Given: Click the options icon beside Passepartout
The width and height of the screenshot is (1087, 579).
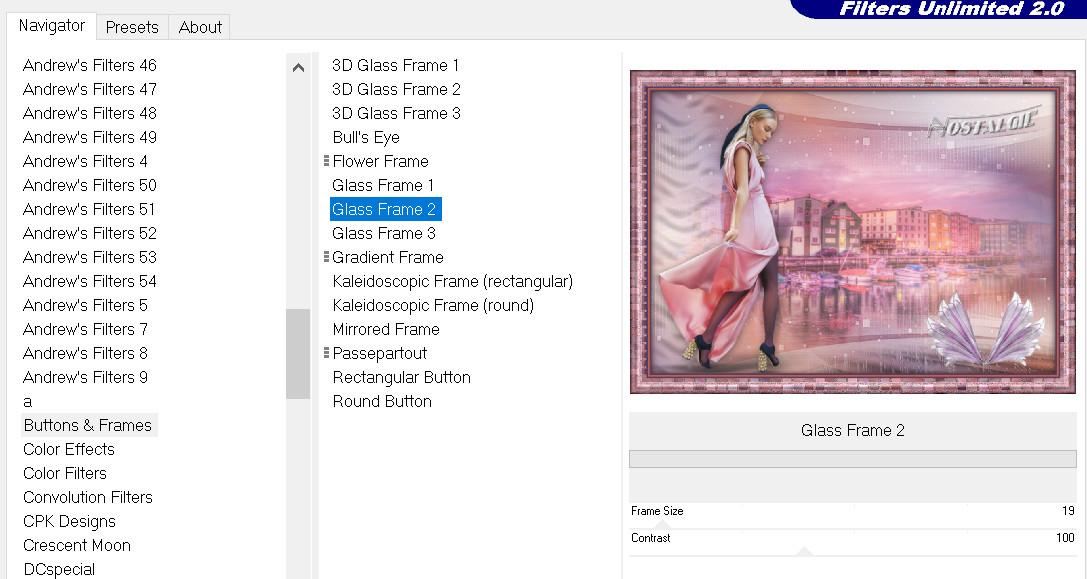Looking at the screenshot, I should 326,353.
